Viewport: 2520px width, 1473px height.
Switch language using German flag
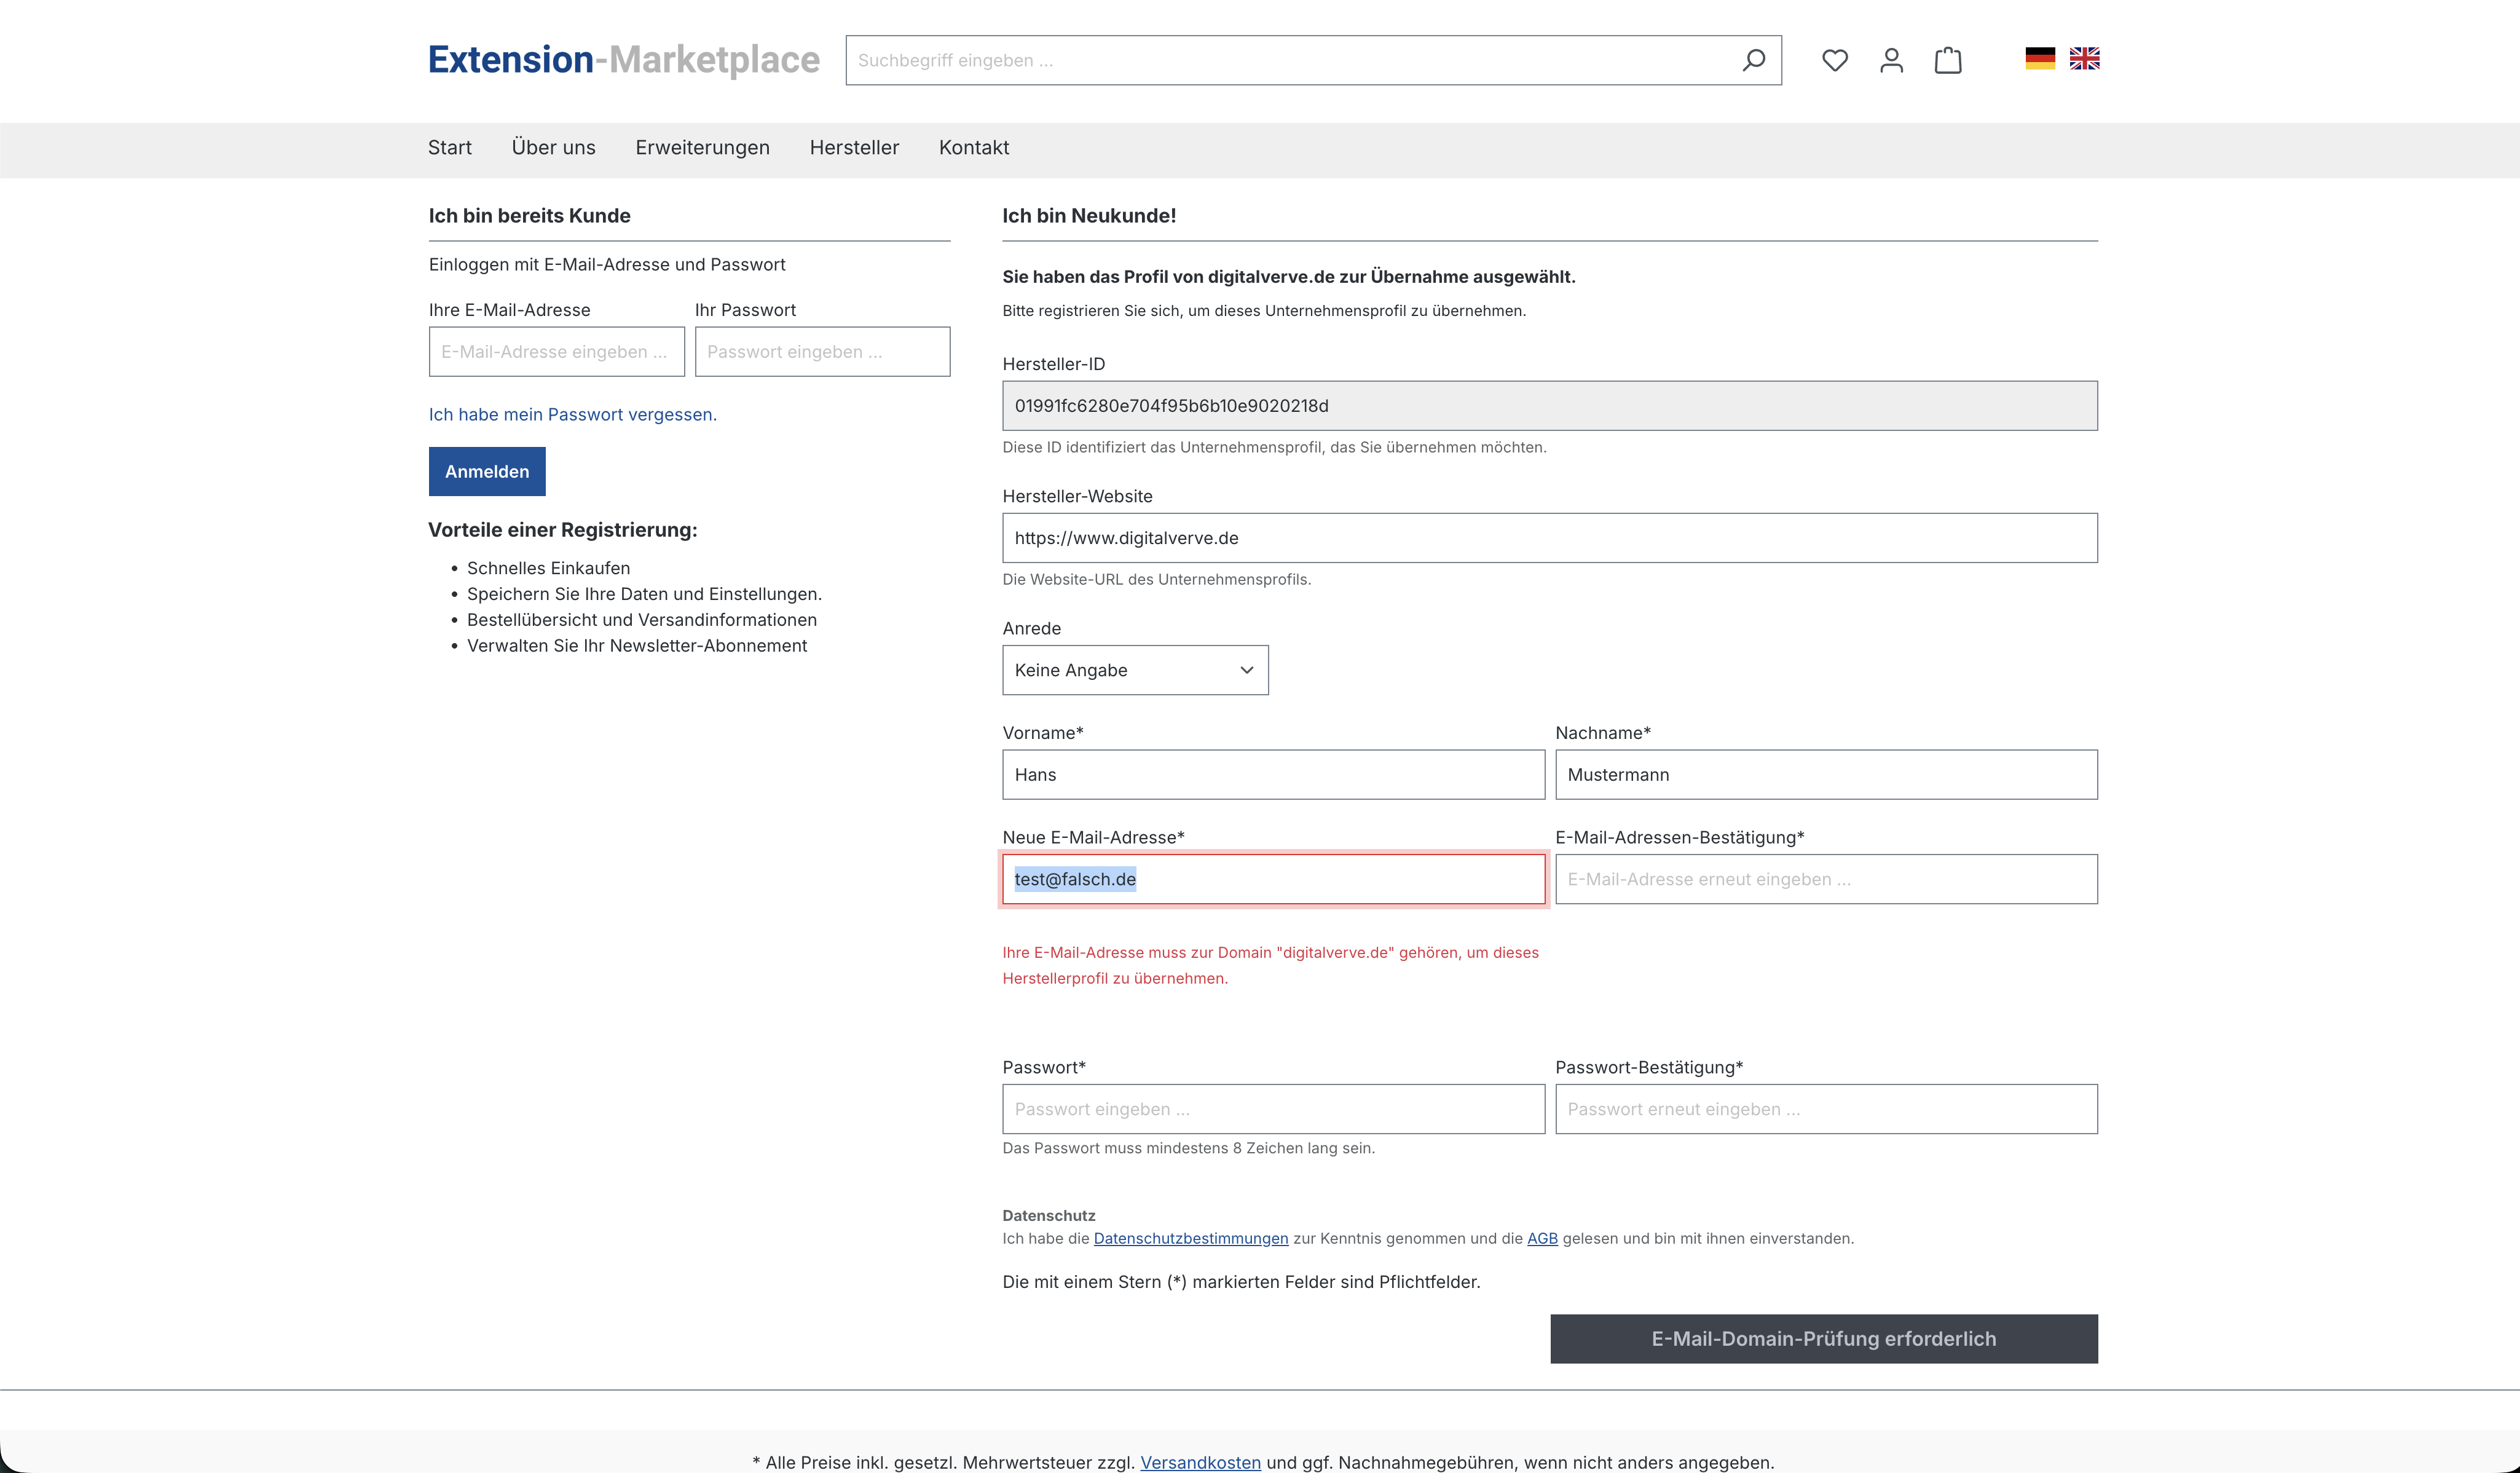[2039, 59]
